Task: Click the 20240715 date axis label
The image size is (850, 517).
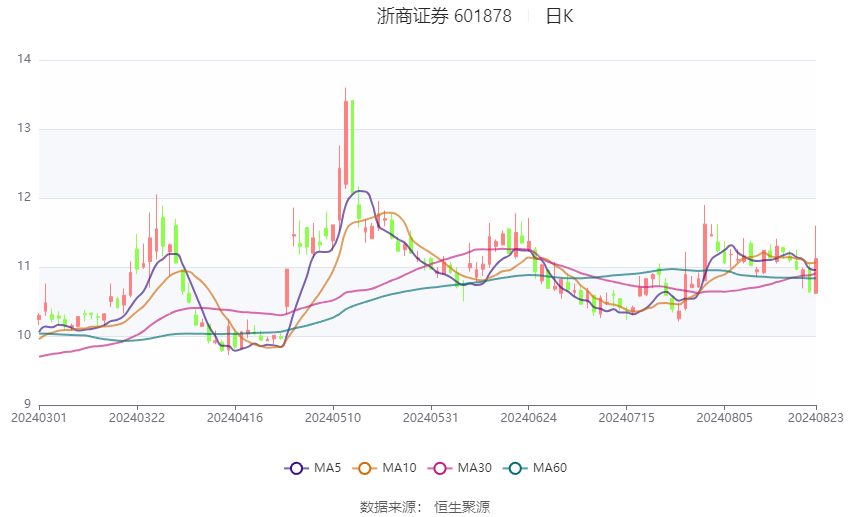Action: tap(626, 418)
